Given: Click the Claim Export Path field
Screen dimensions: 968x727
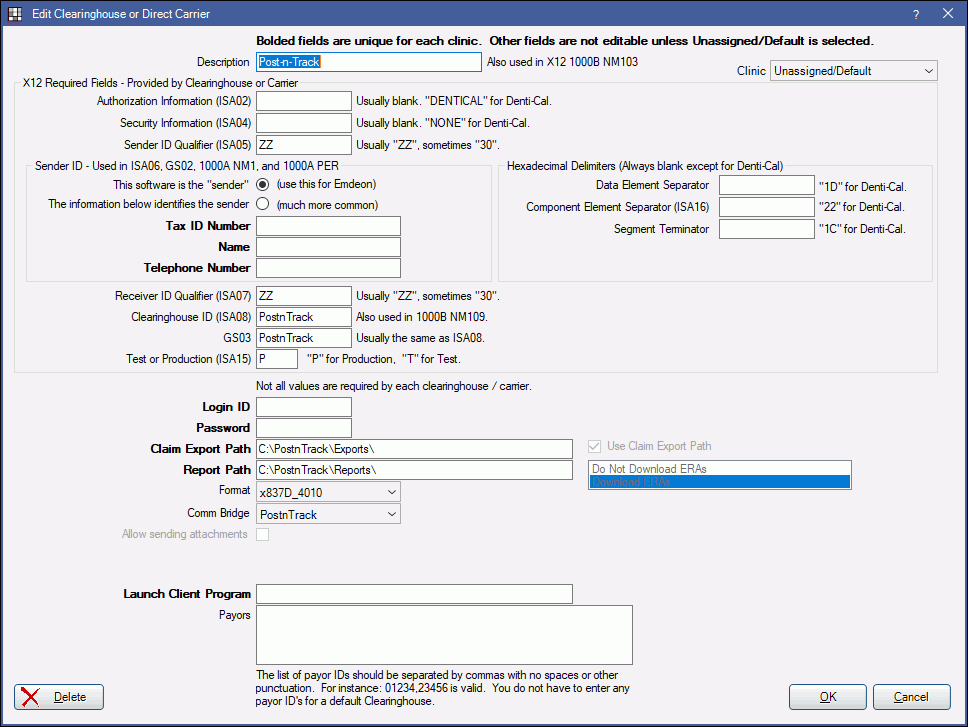Looking at the screenshot, I should (x=414, y=449).
